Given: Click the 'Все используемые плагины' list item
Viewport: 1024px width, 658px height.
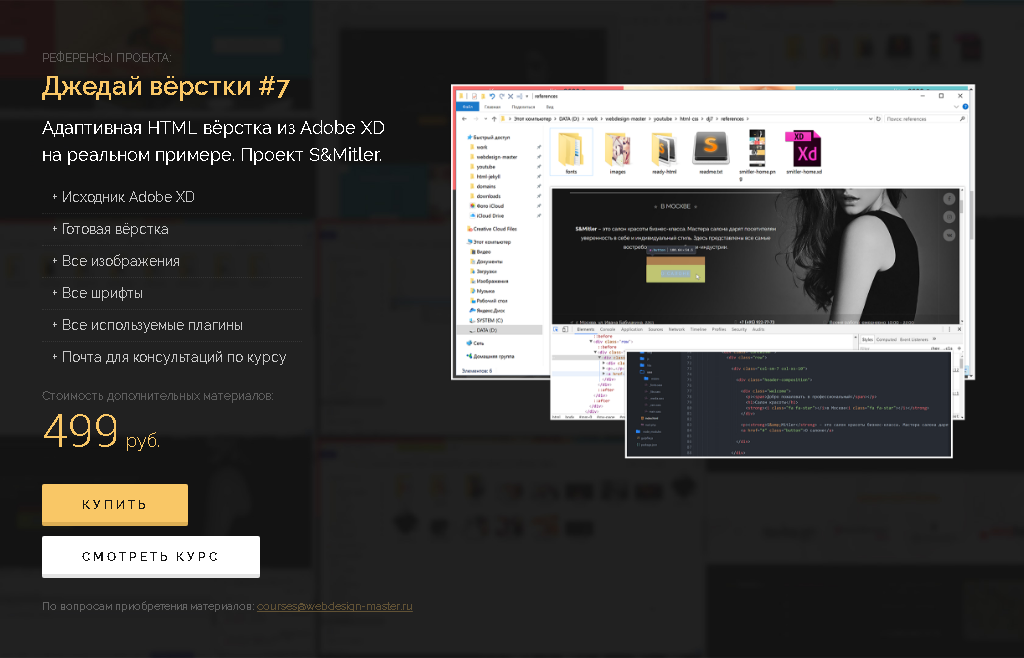Looking at the screenshot, I should 152,325.
